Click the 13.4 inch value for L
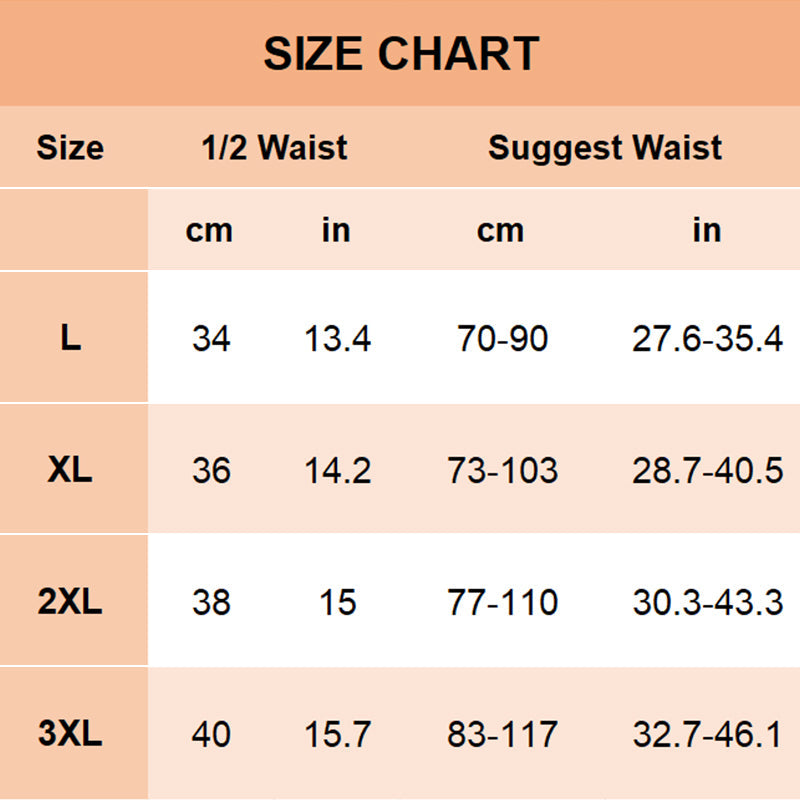800x800 pixels. [x=337, y=339]
